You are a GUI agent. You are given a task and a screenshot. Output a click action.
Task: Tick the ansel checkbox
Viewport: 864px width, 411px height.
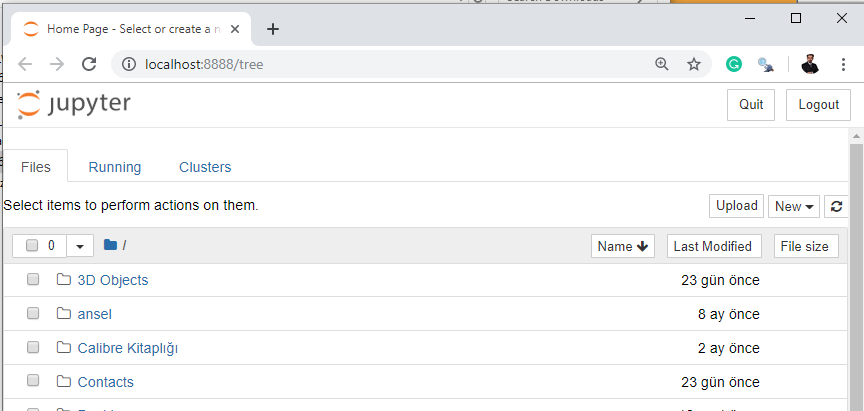click(33, 313)
